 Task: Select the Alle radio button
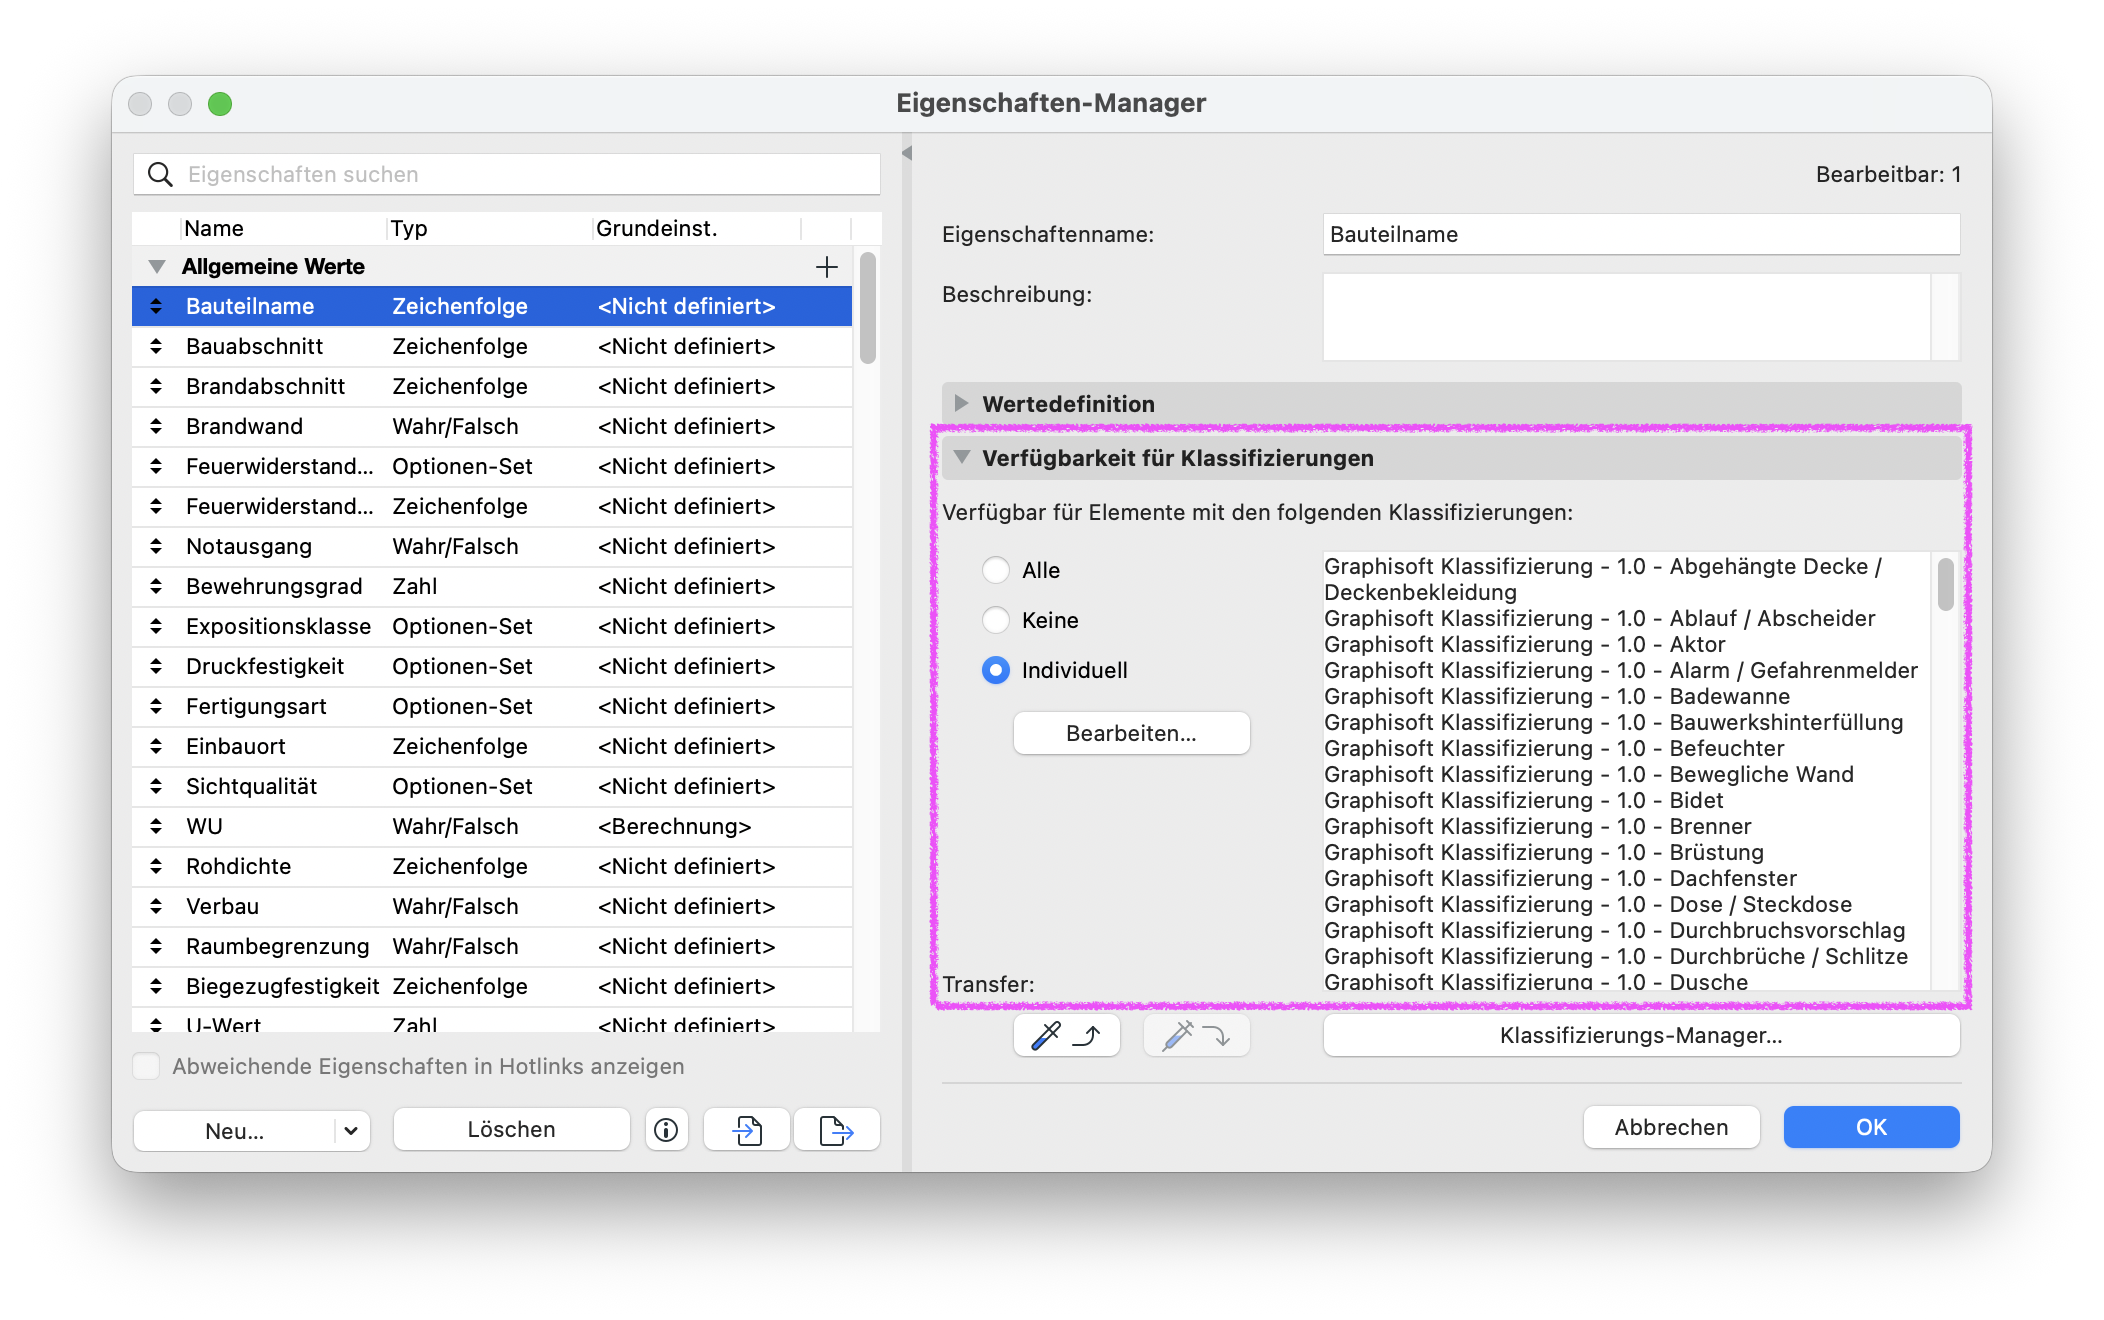pyautogui.click(x=996, y=570)
